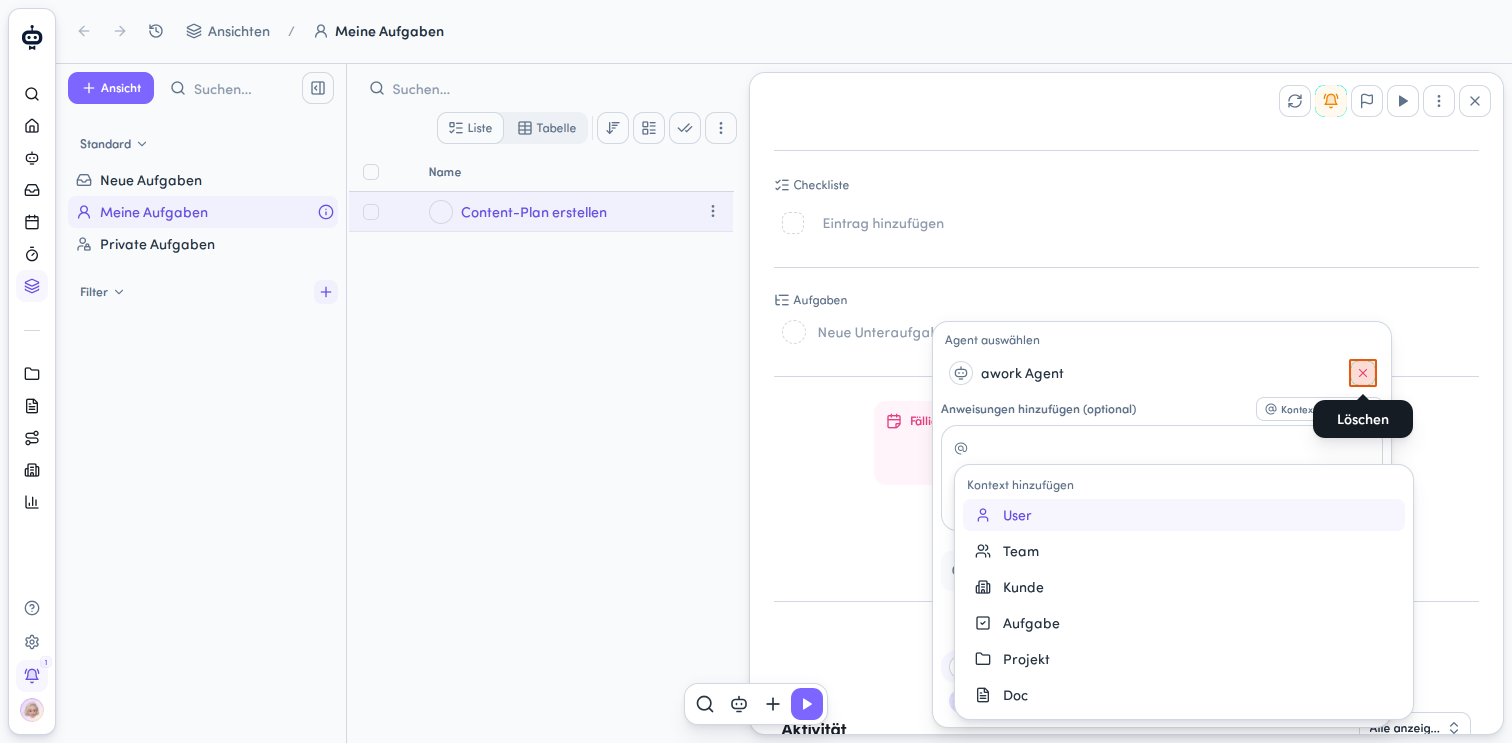Image resolution: width=1512 pixels, height=743 pixels.
Task: Click the purple Ansicht button
Action: pyautogui.click(x=111, y=88)
